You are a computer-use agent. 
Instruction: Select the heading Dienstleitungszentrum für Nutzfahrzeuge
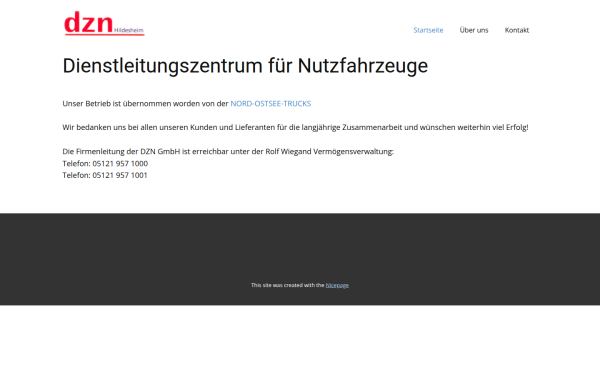(245, 65)
